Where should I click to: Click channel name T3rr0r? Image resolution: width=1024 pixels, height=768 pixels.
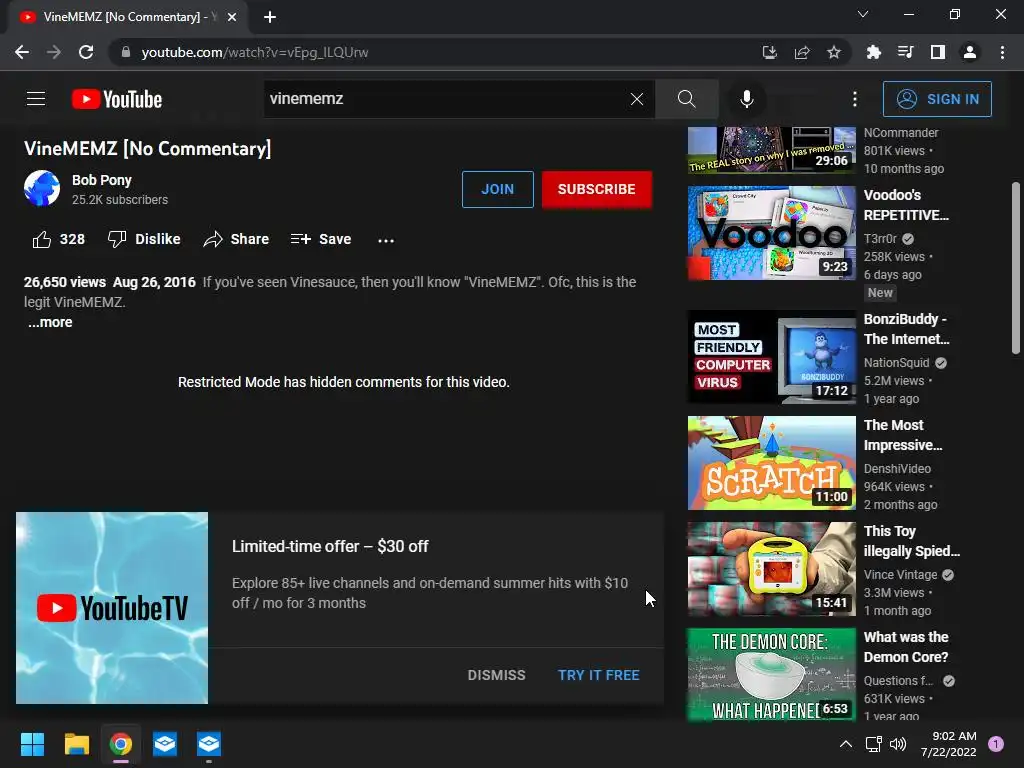880,239
